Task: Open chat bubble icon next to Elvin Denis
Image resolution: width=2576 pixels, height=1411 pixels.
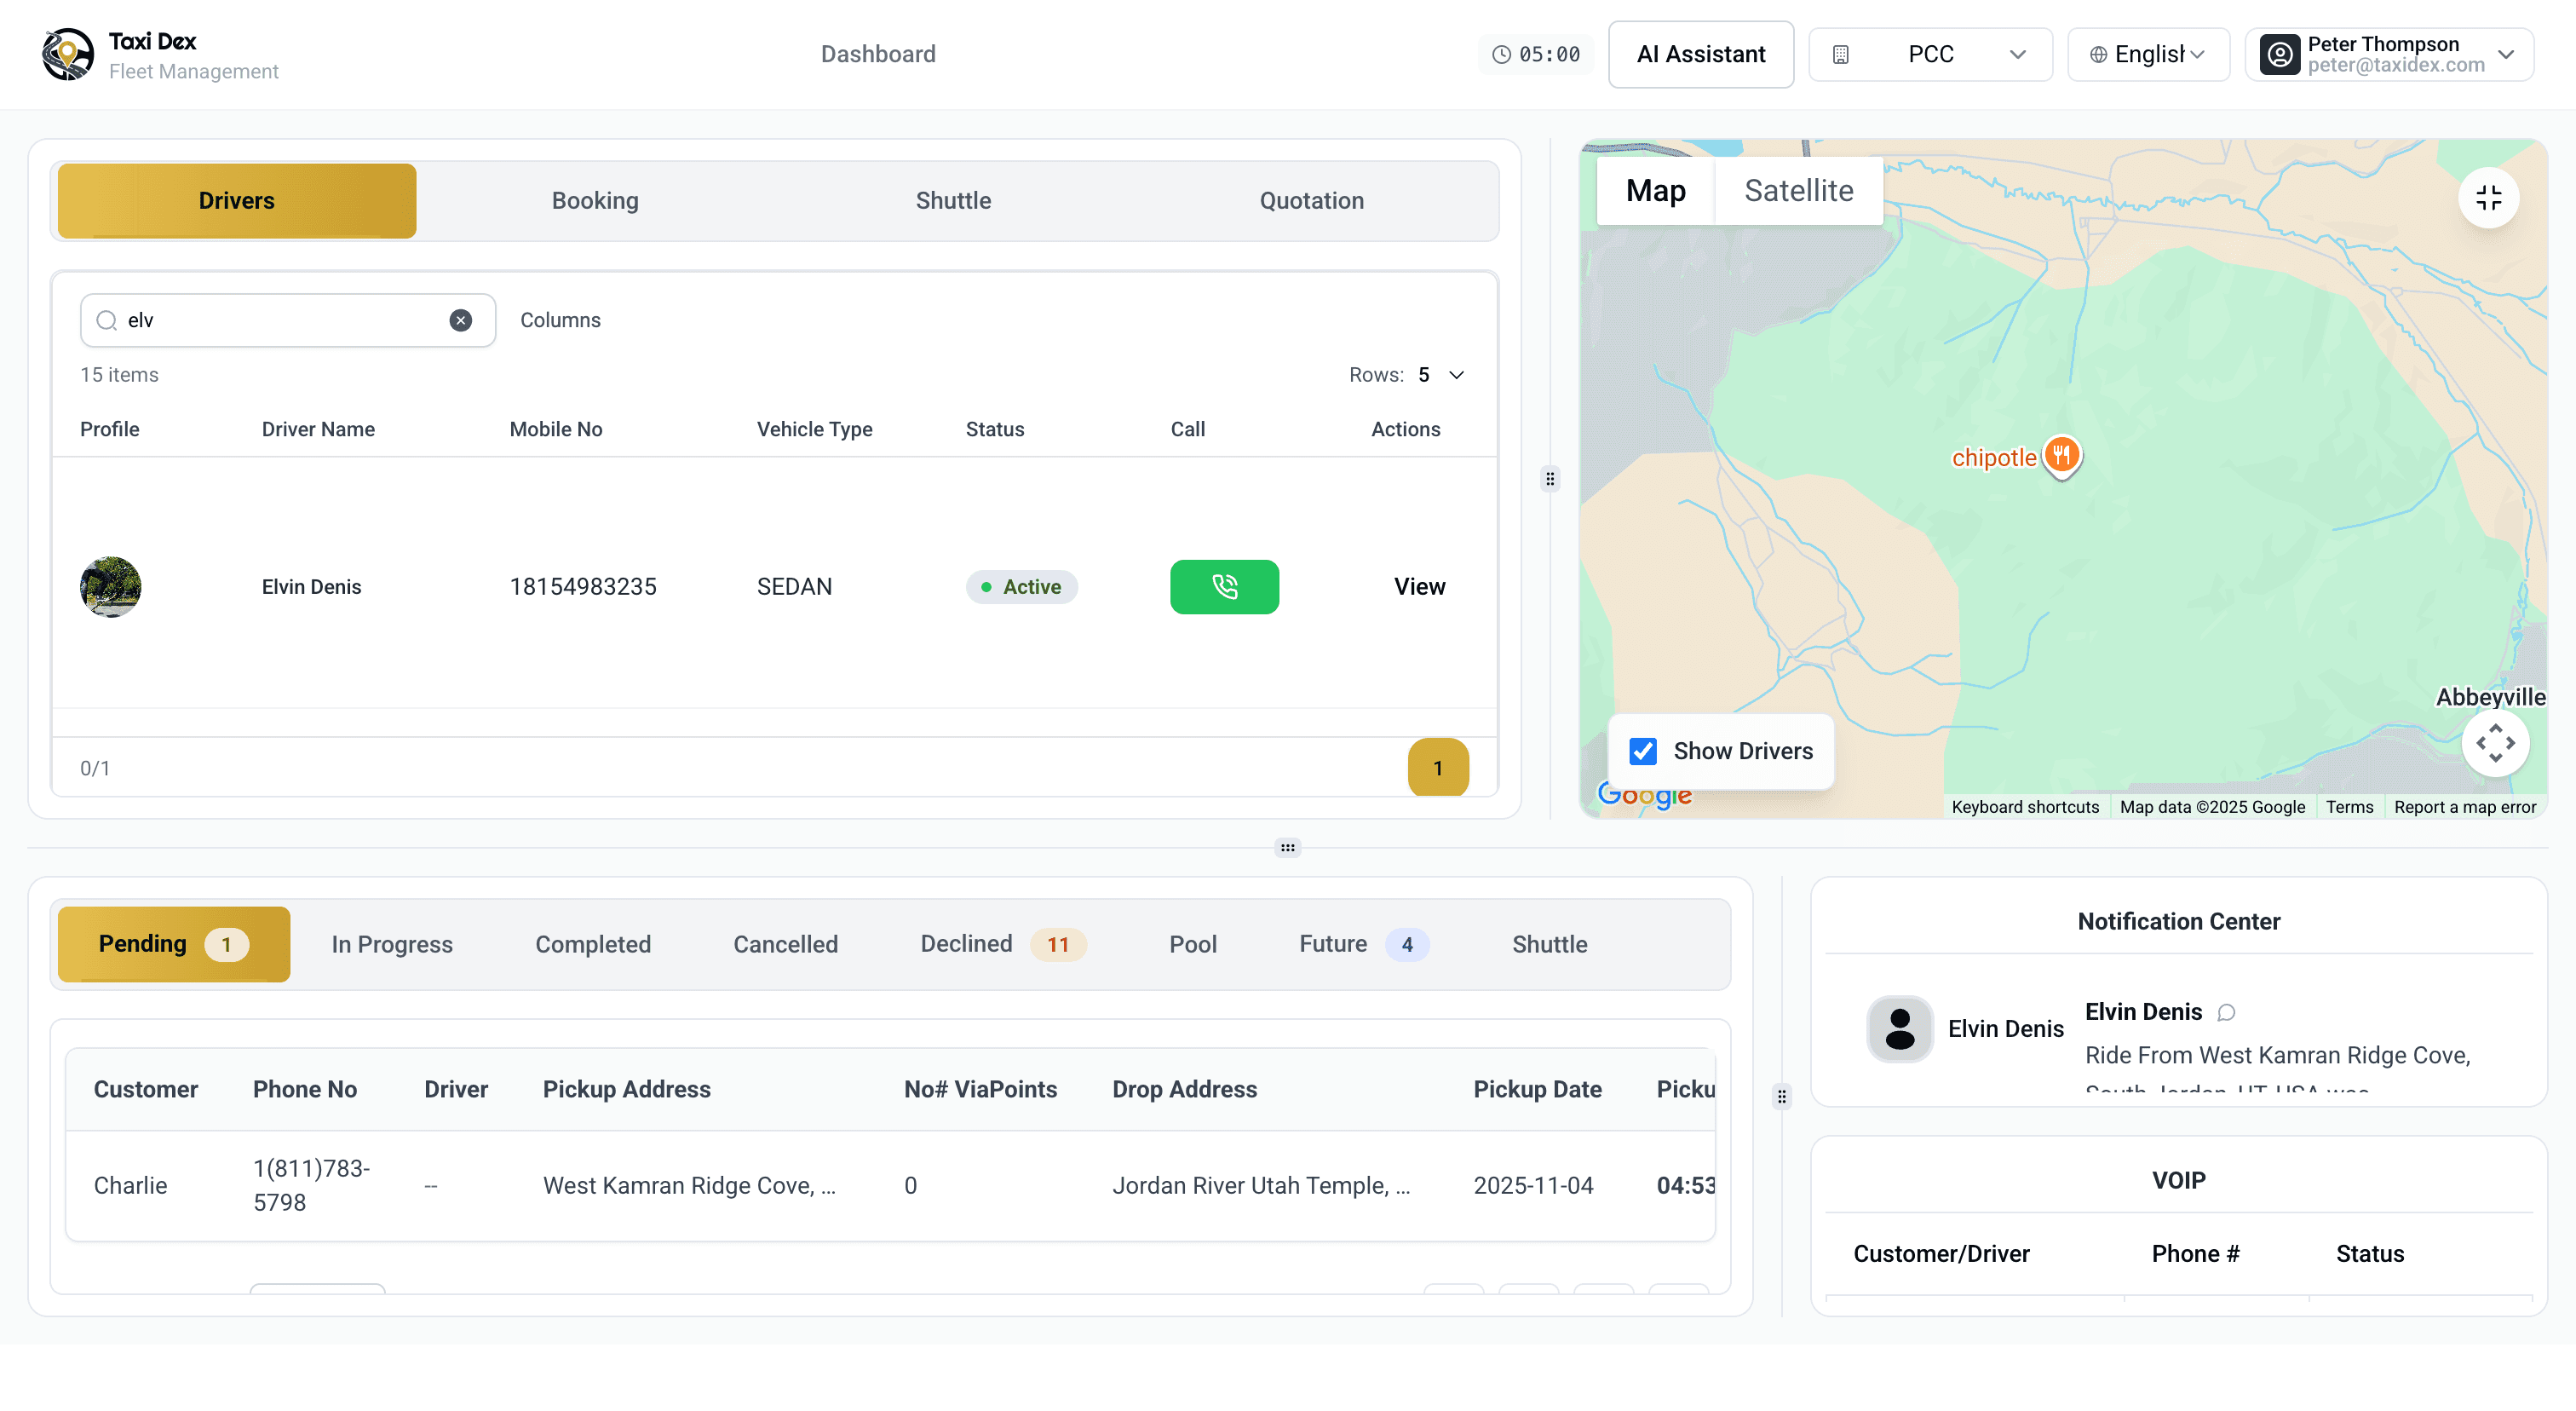Action: pos(2226,1013)
